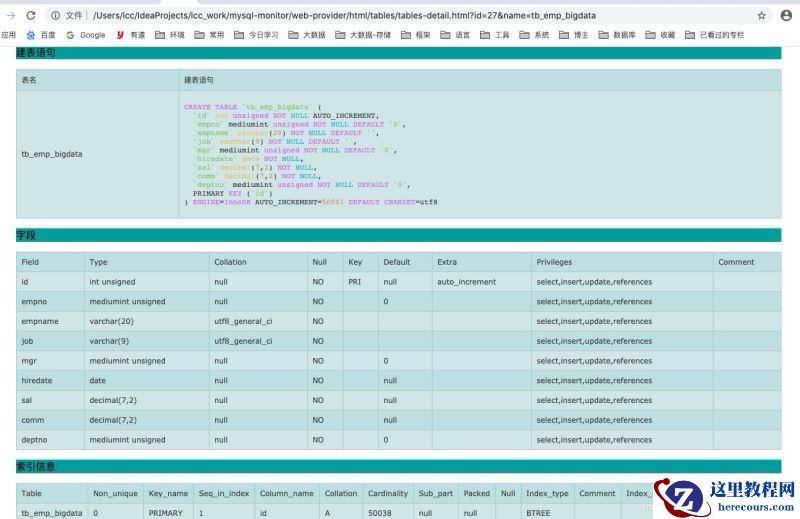Open the 已看过的专栏 bookmark folder

(714, 35)
